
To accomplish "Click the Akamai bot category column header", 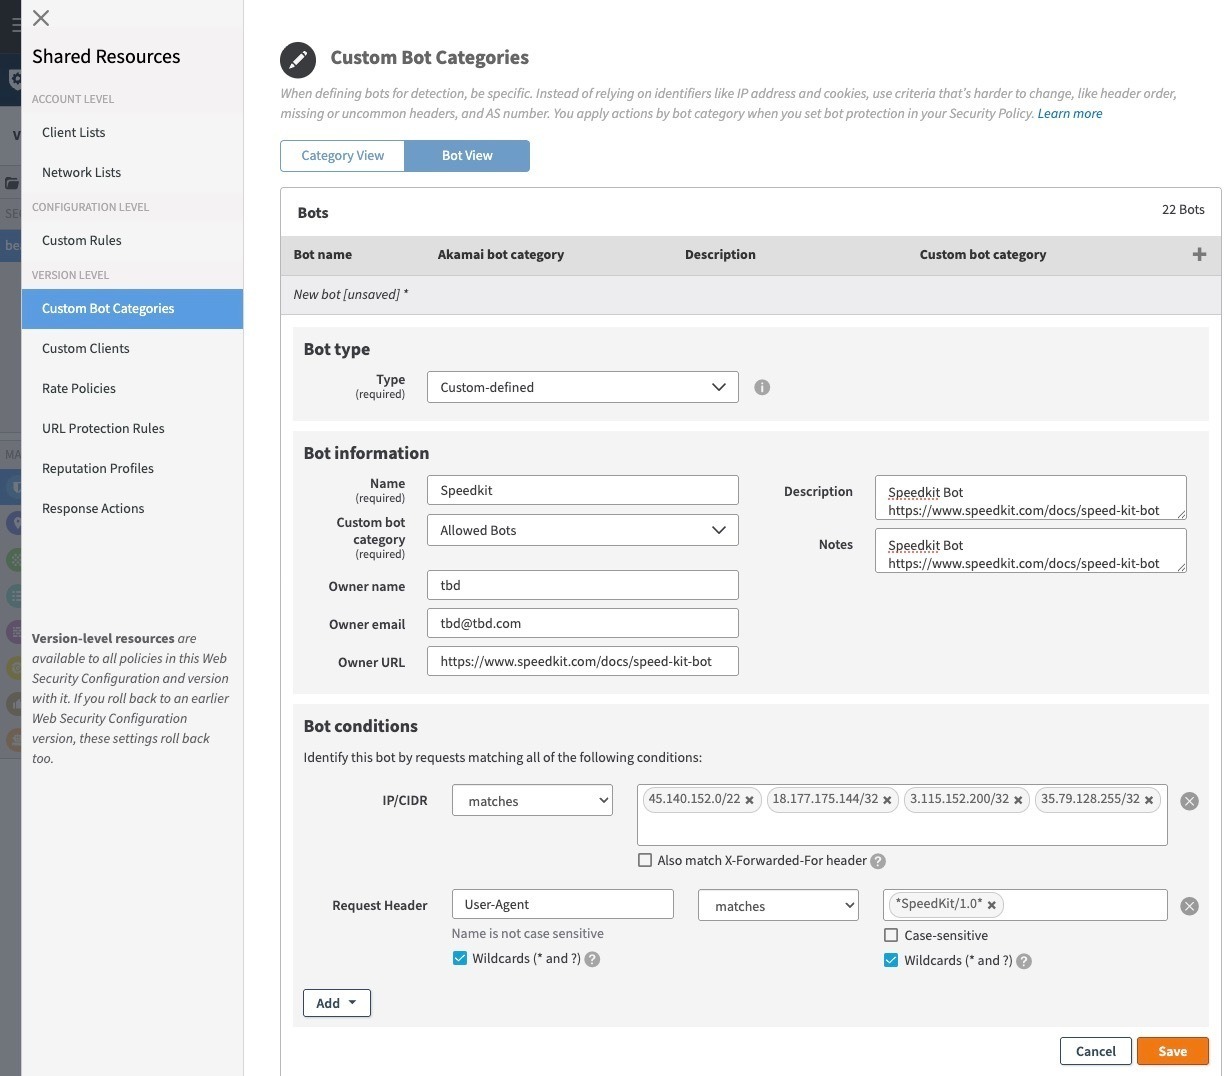I will [500, 254].
